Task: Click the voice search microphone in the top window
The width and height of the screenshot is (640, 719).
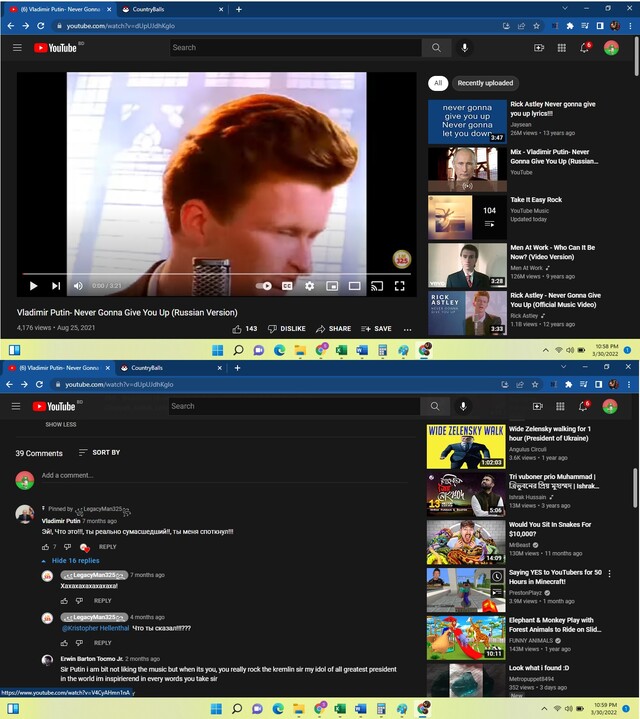Action: tap(464, 48)
